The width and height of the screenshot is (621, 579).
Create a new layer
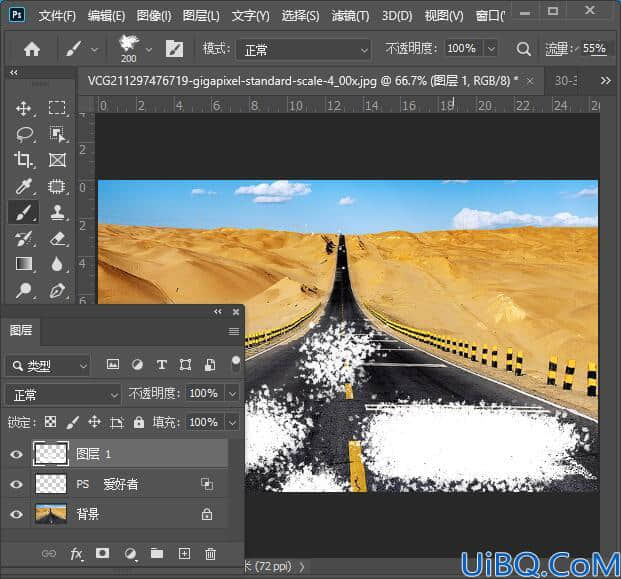(x=185, y=553)
